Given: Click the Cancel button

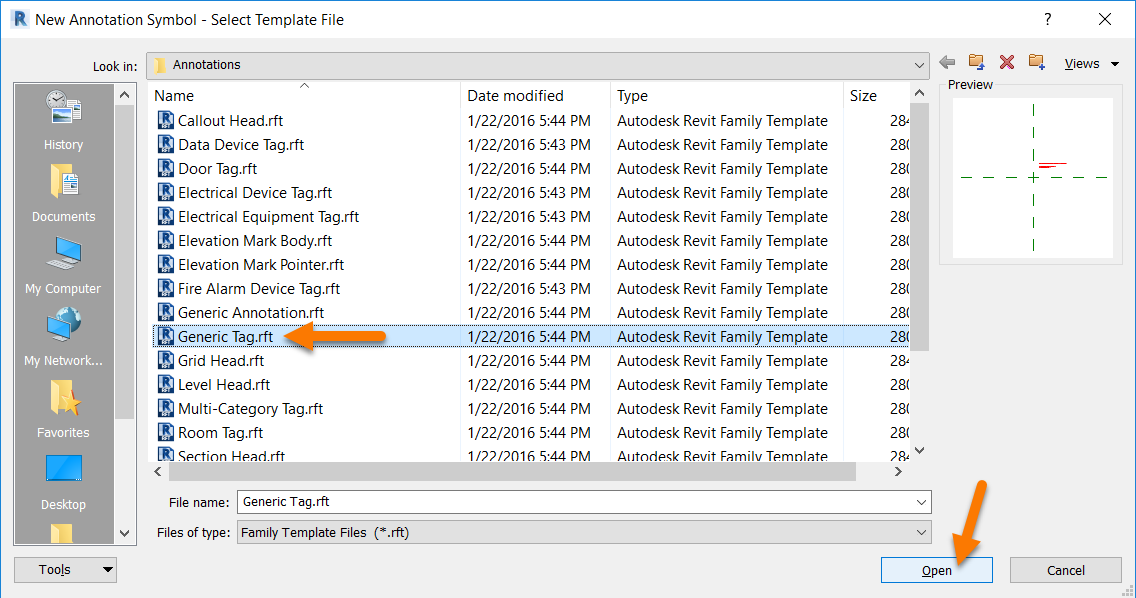Looking at the screenshot, I should click(x=1065, y=570).
